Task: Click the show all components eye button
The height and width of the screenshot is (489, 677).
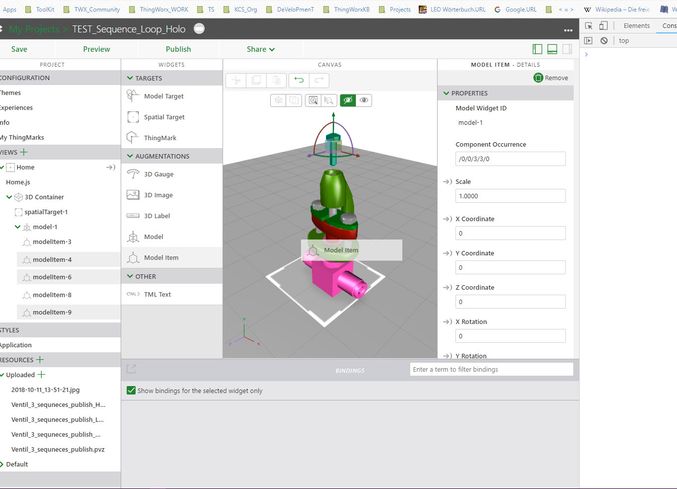Action: pyautogui.click(x=364, y=101)
